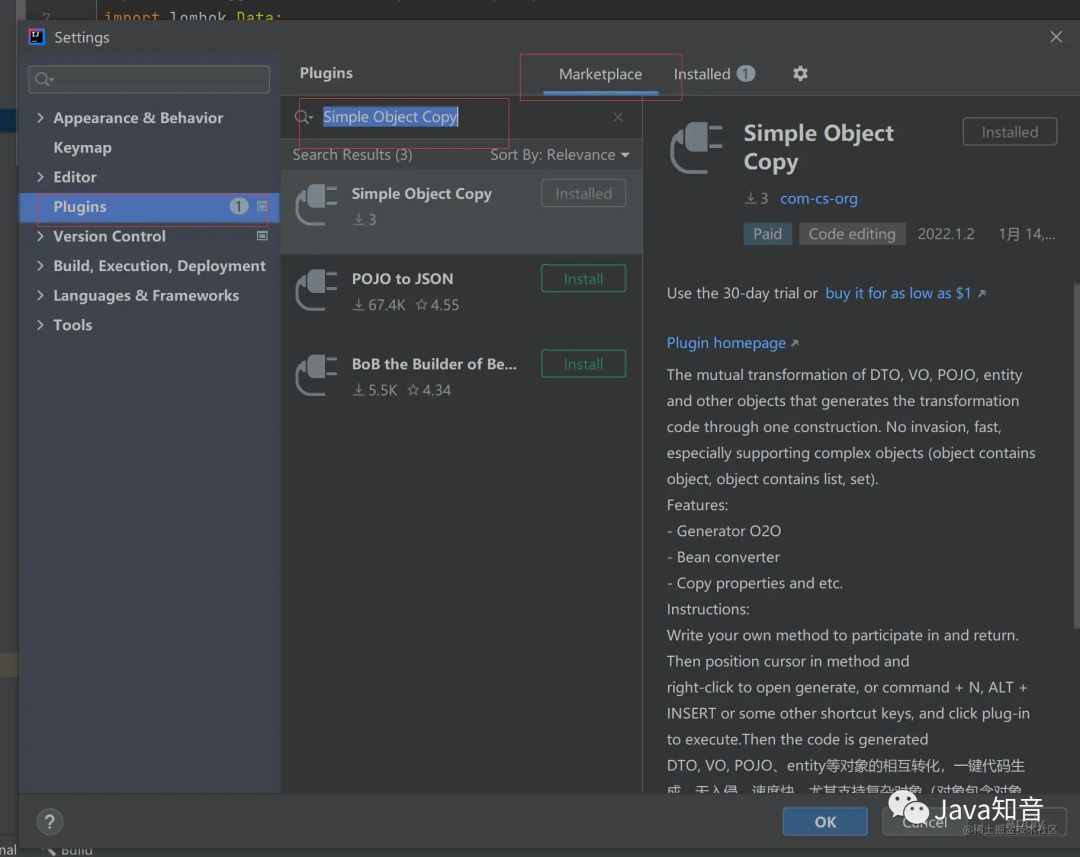Expand the Version Control node
Viewport: 1080px width, 857px height.
tap(40, 236)
